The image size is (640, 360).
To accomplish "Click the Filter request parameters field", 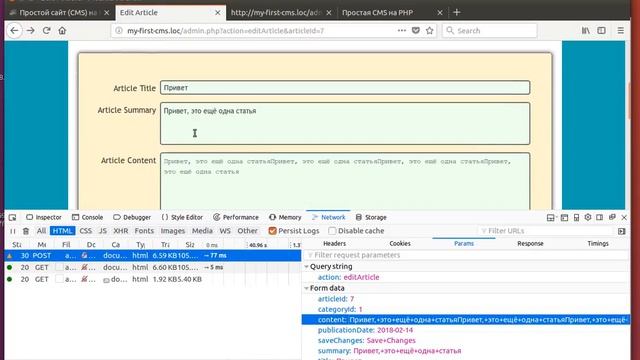I will point(466,255).
